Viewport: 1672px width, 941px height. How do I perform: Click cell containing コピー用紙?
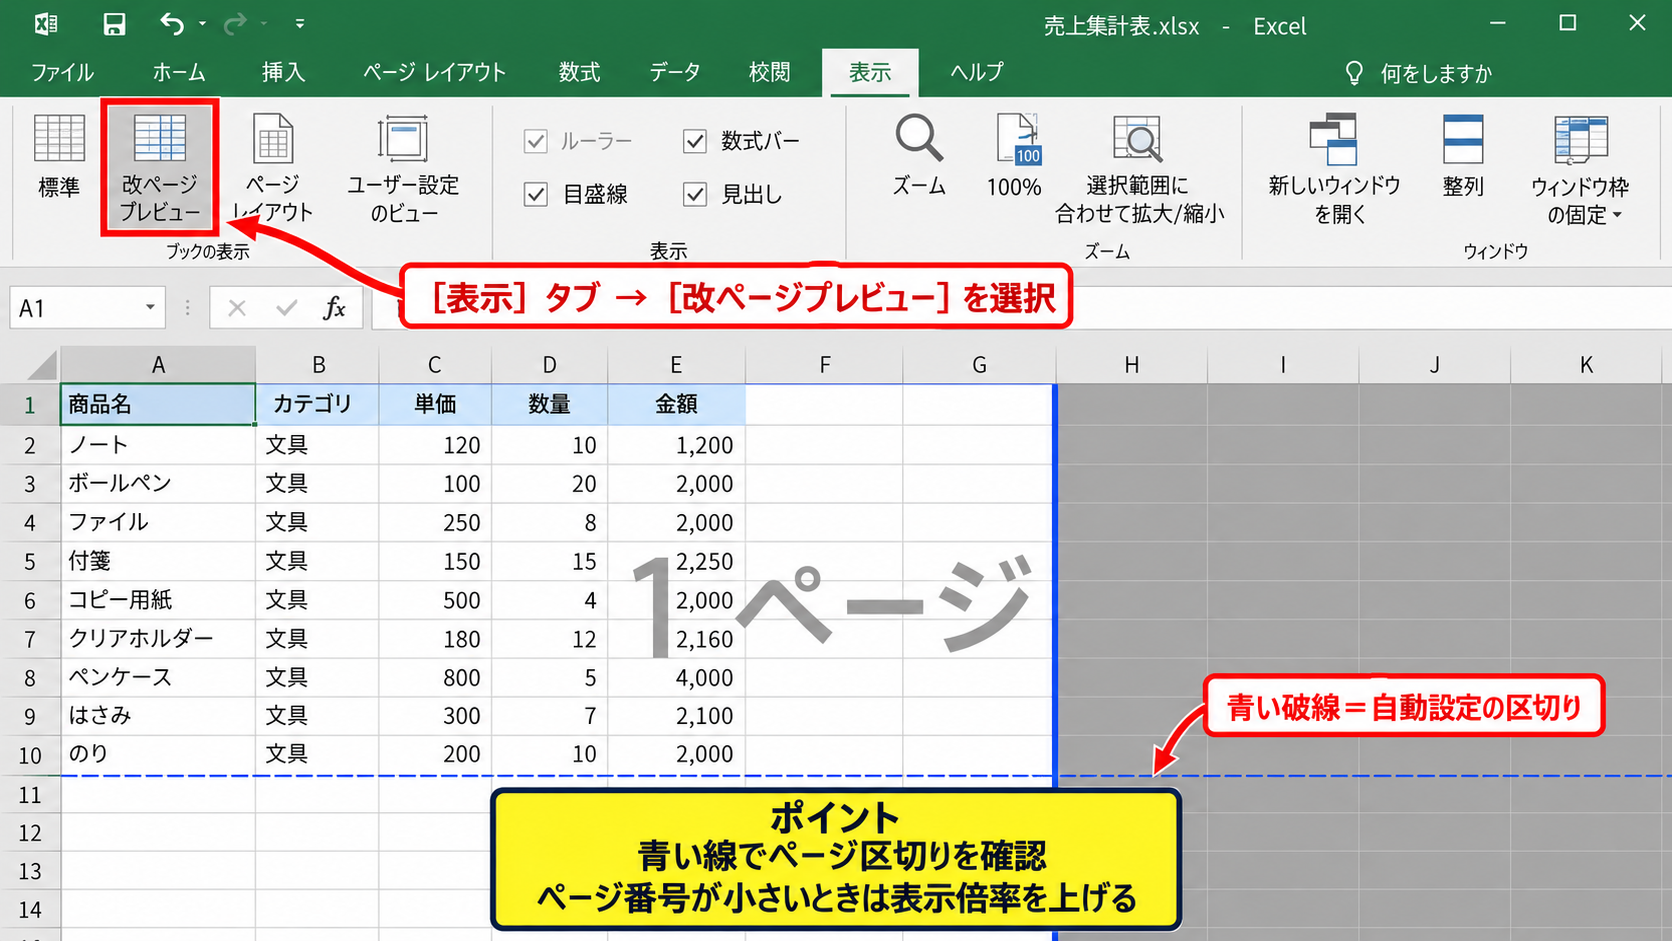158,600
